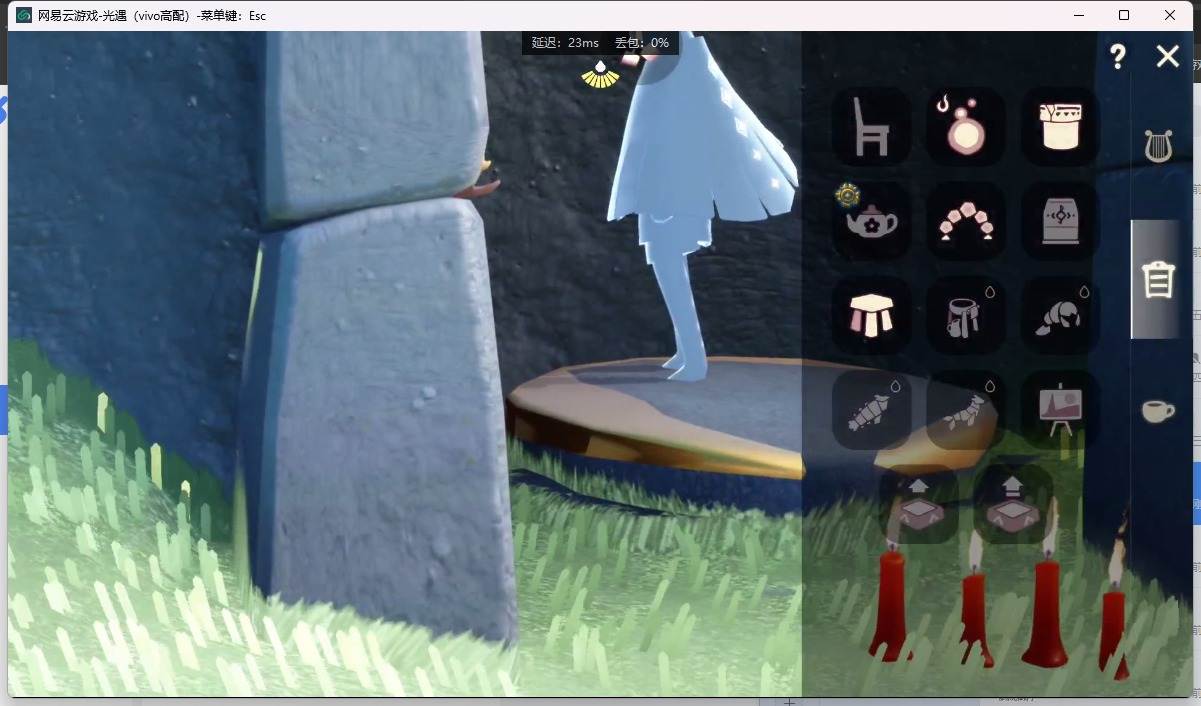Choose the carved stone lantern prop icon
The width and height of the screenshot is (1201, 706).
point(1060,221)
